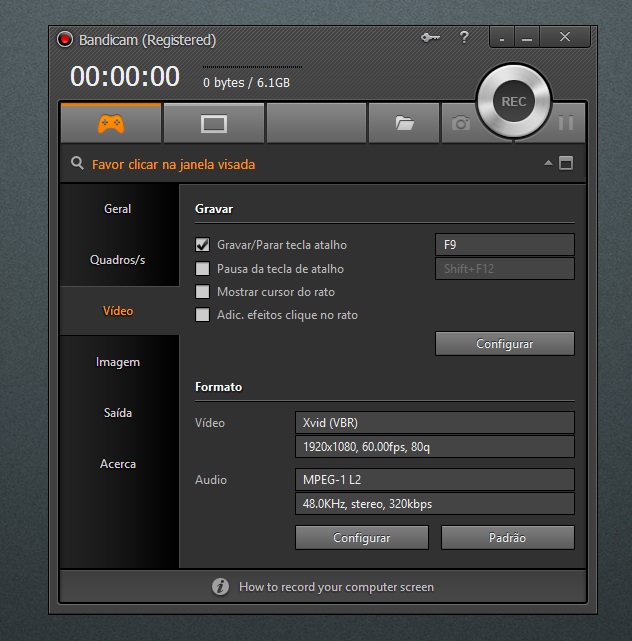Open the registration key icon
Image resolution: width=632 pixels, height=641 pixels.
pyautogui.click(x=430, y=38)
